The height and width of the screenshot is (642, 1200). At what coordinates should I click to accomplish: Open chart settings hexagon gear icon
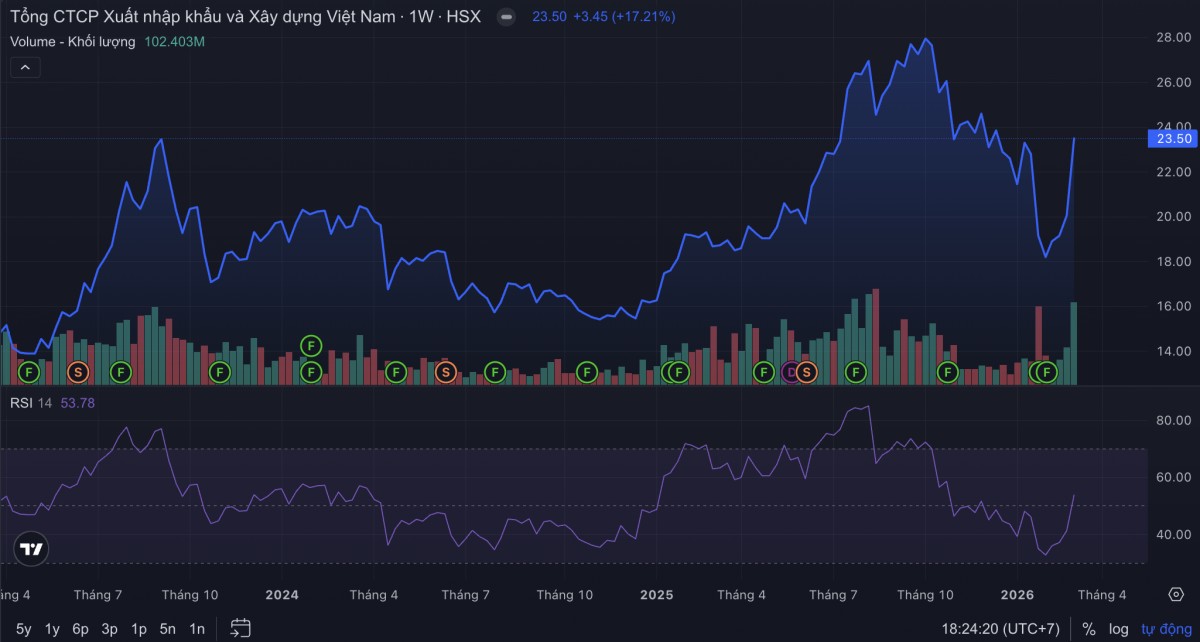[x=1176, y=595]
